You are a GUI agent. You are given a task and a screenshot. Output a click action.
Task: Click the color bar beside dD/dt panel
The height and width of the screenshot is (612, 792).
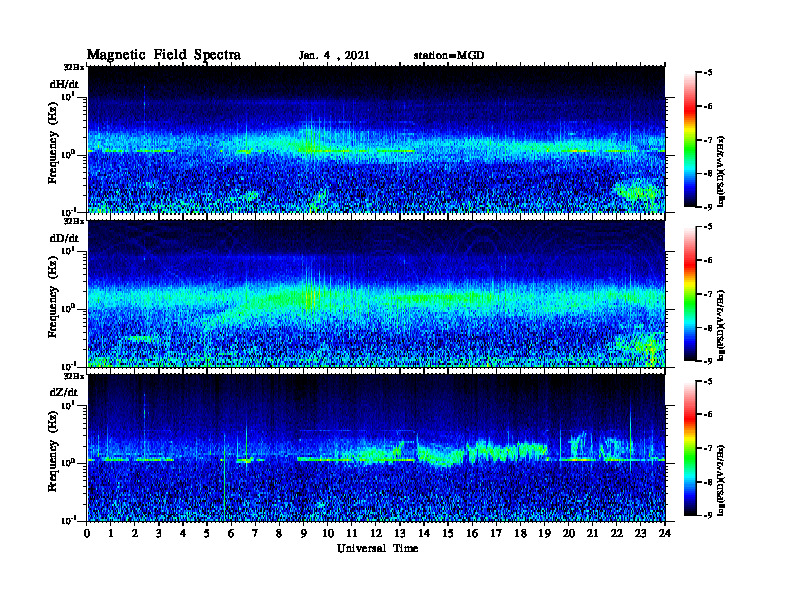[x=690, y=294]
